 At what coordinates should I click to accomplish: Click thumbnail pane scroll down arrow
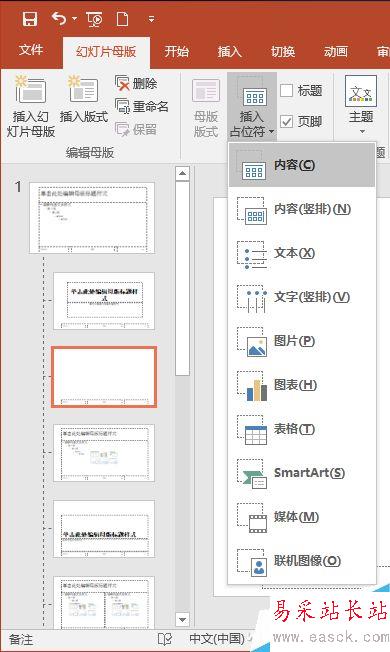[x=182, y=620]
